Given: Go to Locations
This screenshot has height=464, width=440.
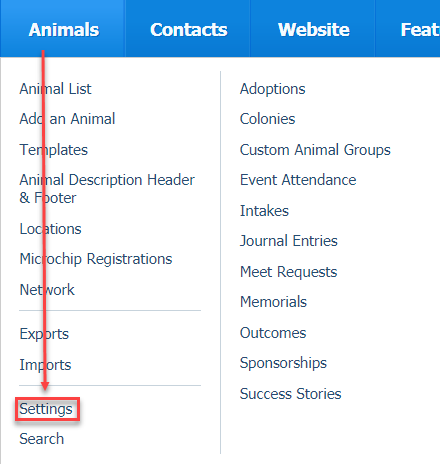Looking at the screenshot, I should pos(50,229).
